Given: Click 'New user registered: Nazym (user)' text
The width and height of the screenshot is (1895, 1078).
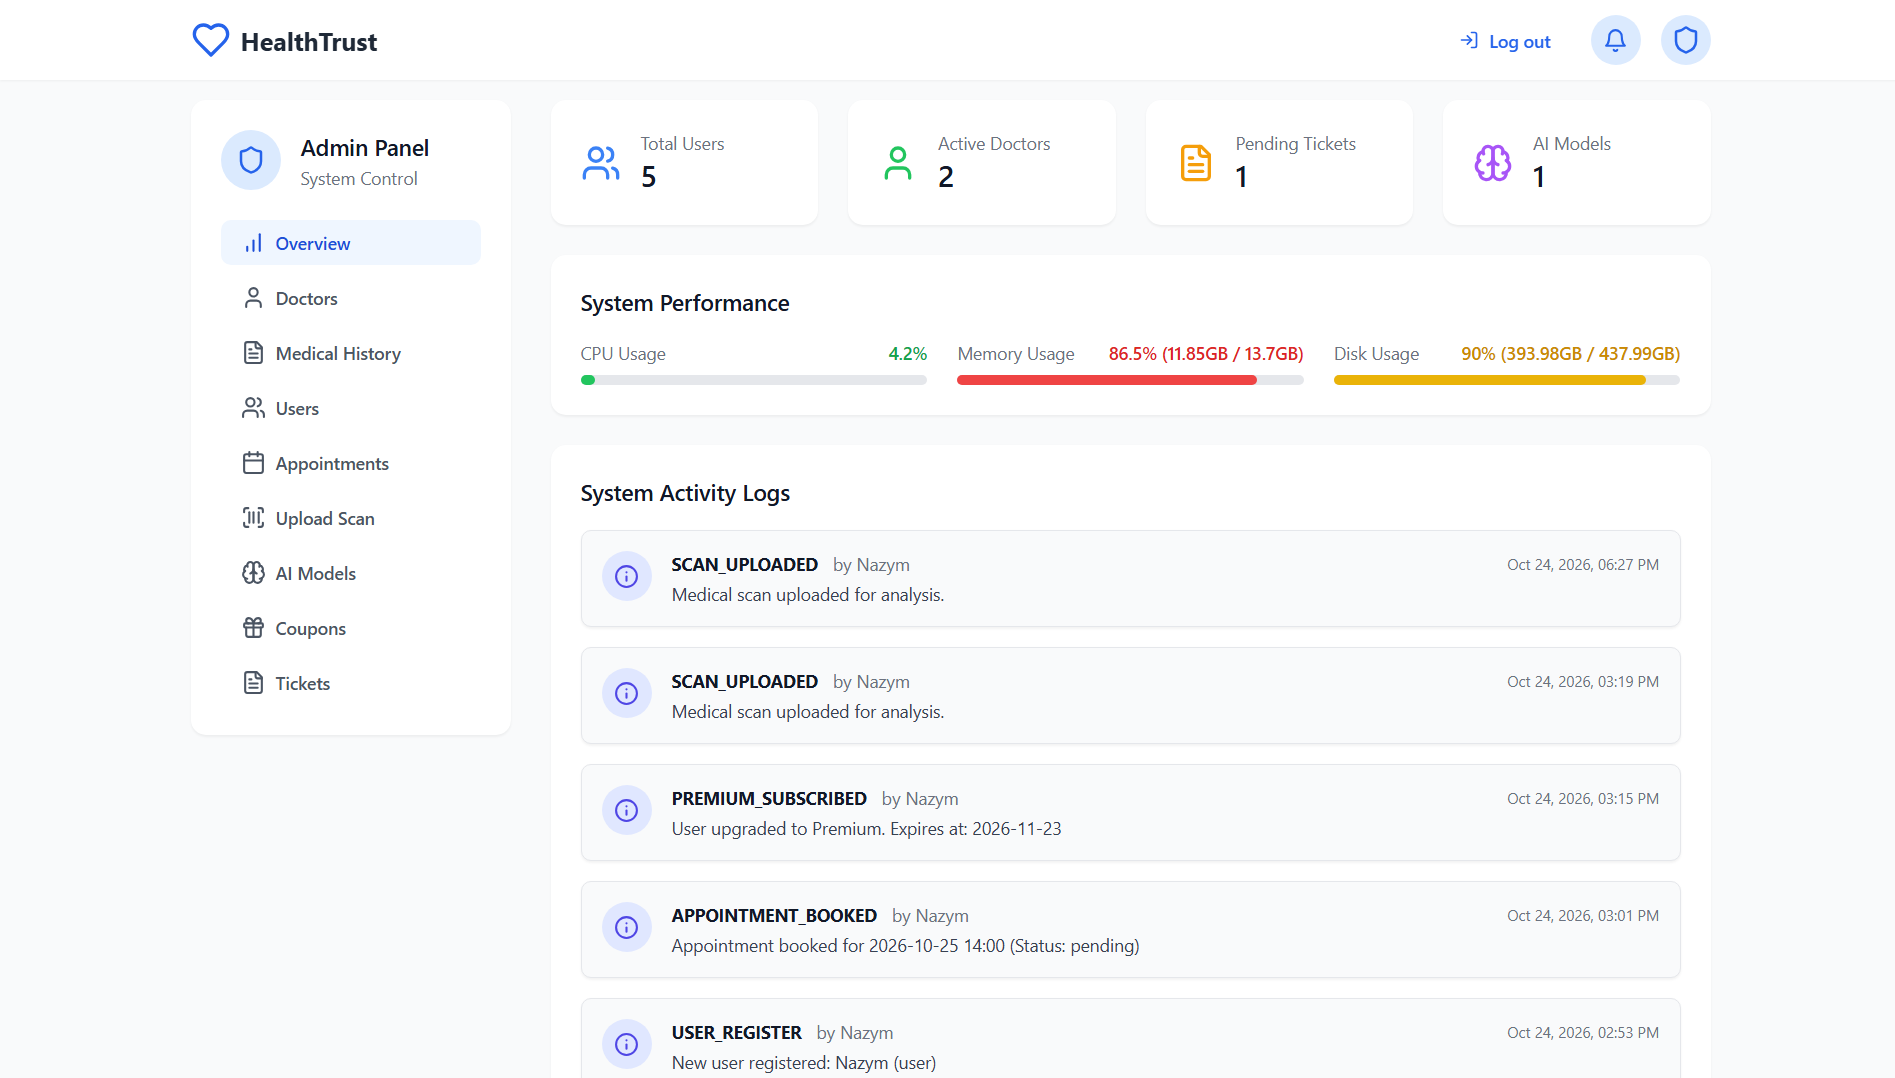Looking at the screenshot, I should click(804, 1063).
